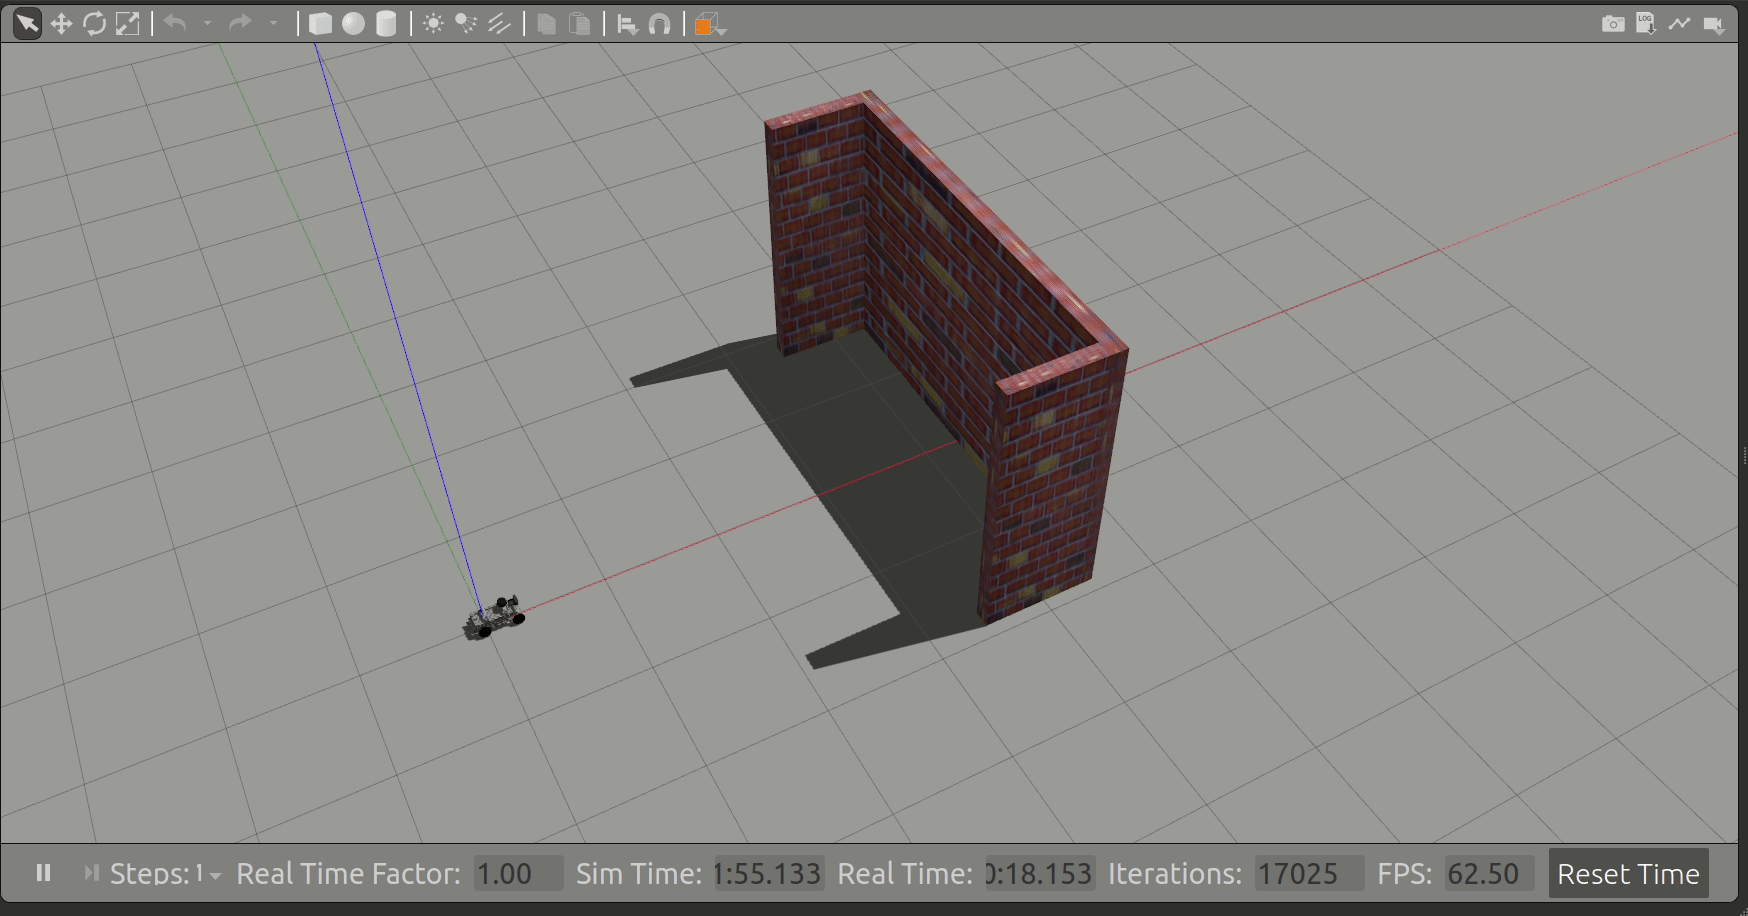This screenshot has height=916, width=1748.
Task: Open the view angle cube dropdown
Action: pyautogui.click(x=710, y=24)
